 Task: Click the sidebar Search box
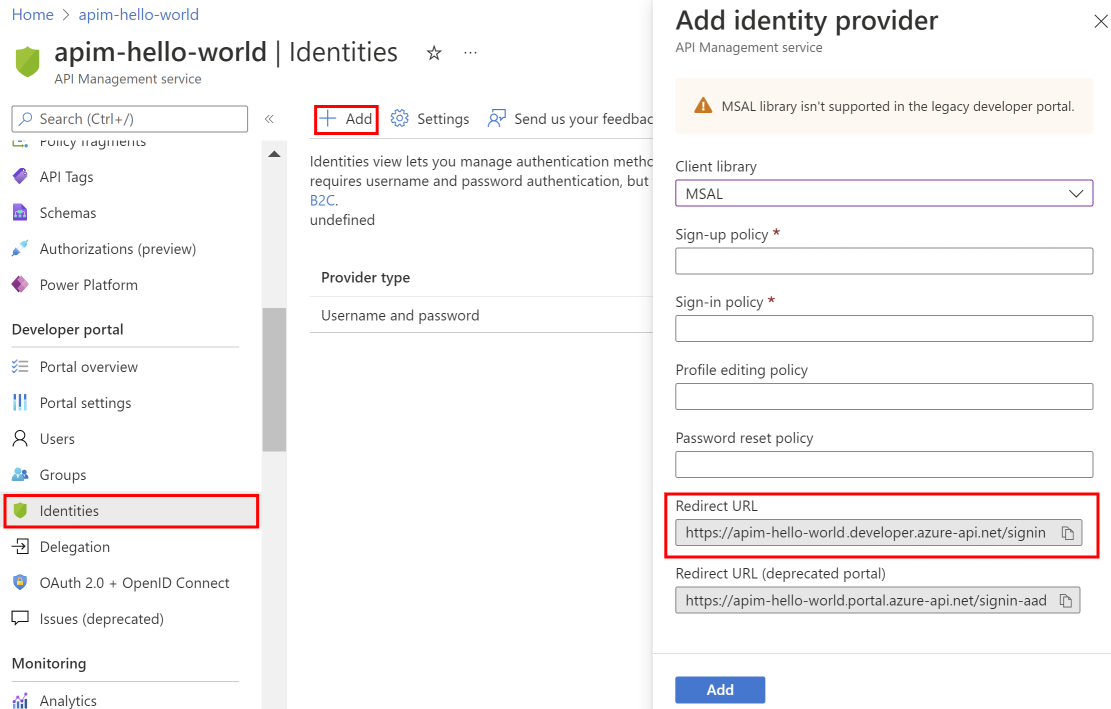[x=130, y=119]
